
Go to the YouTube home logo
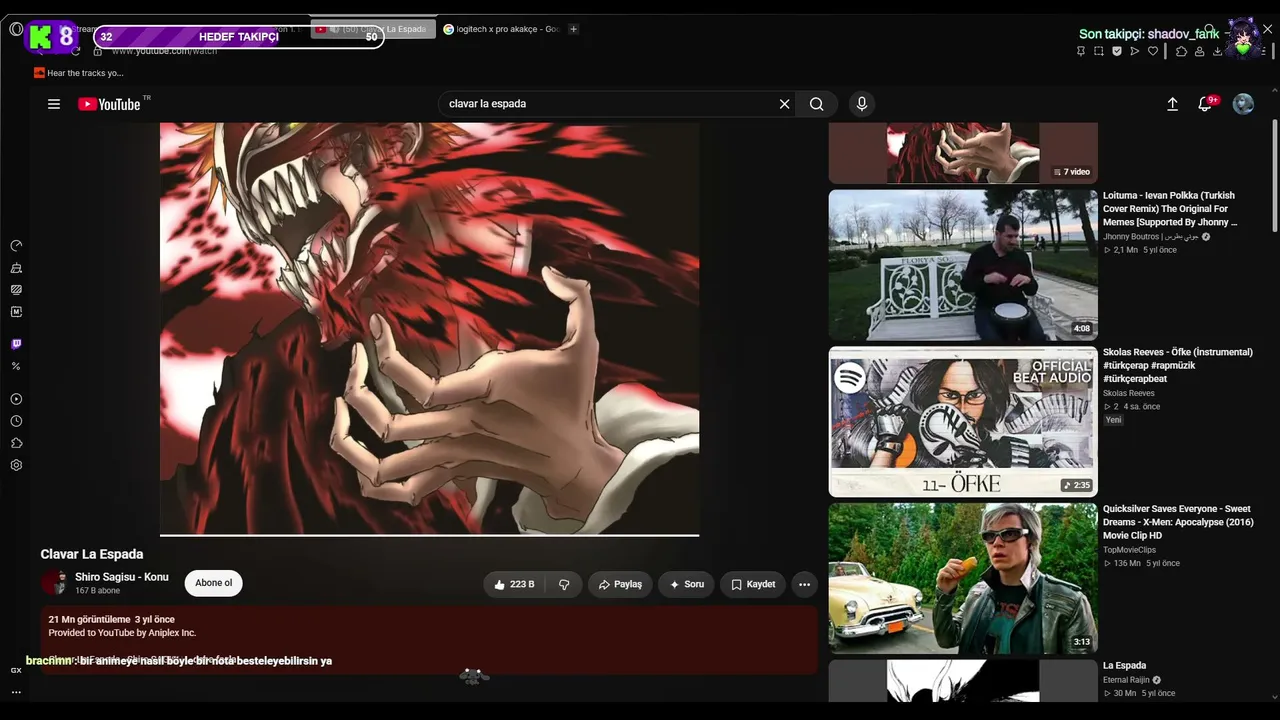point(109,104)
